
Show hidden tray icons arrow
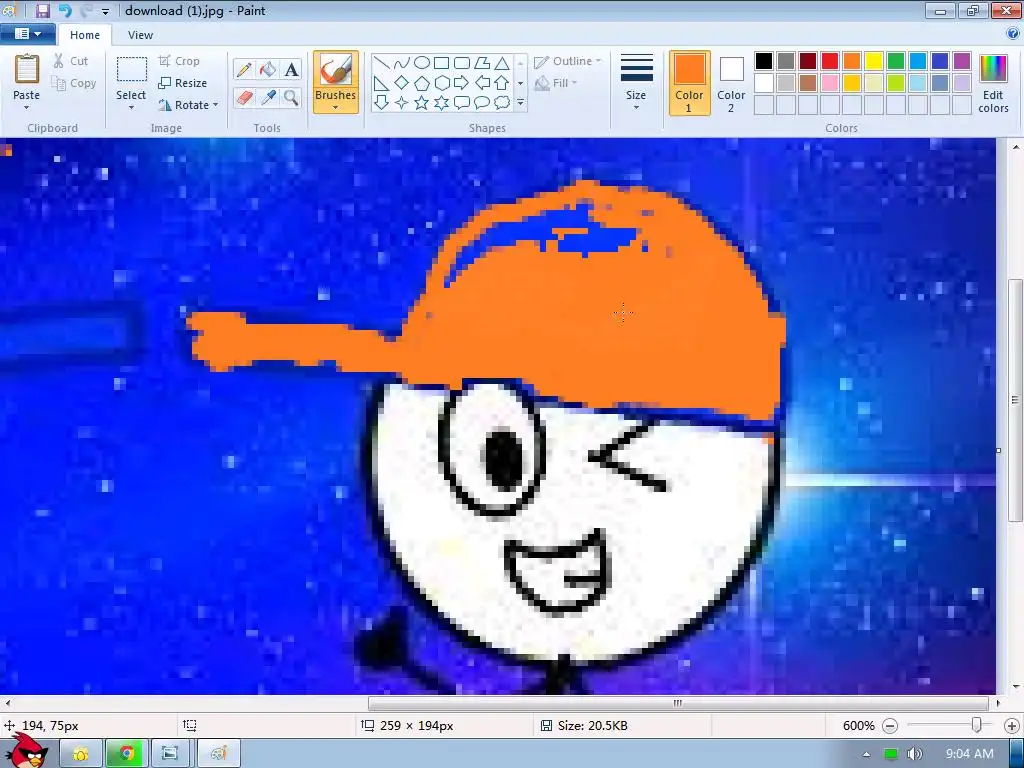[866, 754]
